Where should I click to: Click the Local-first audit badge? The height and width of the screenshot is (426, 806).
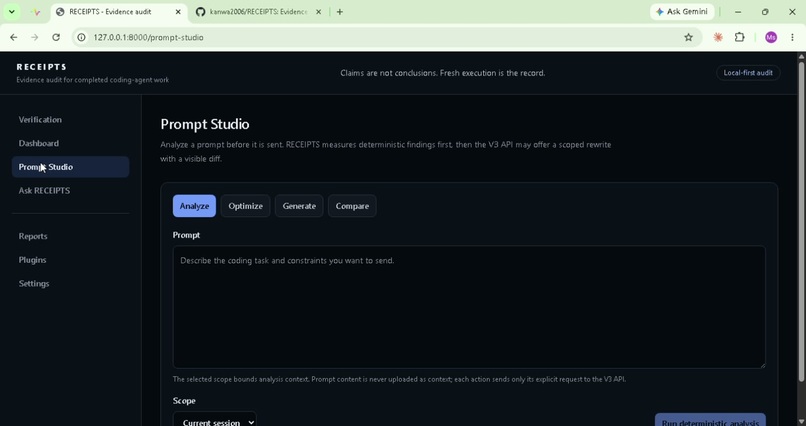click(x=748, y=72)
